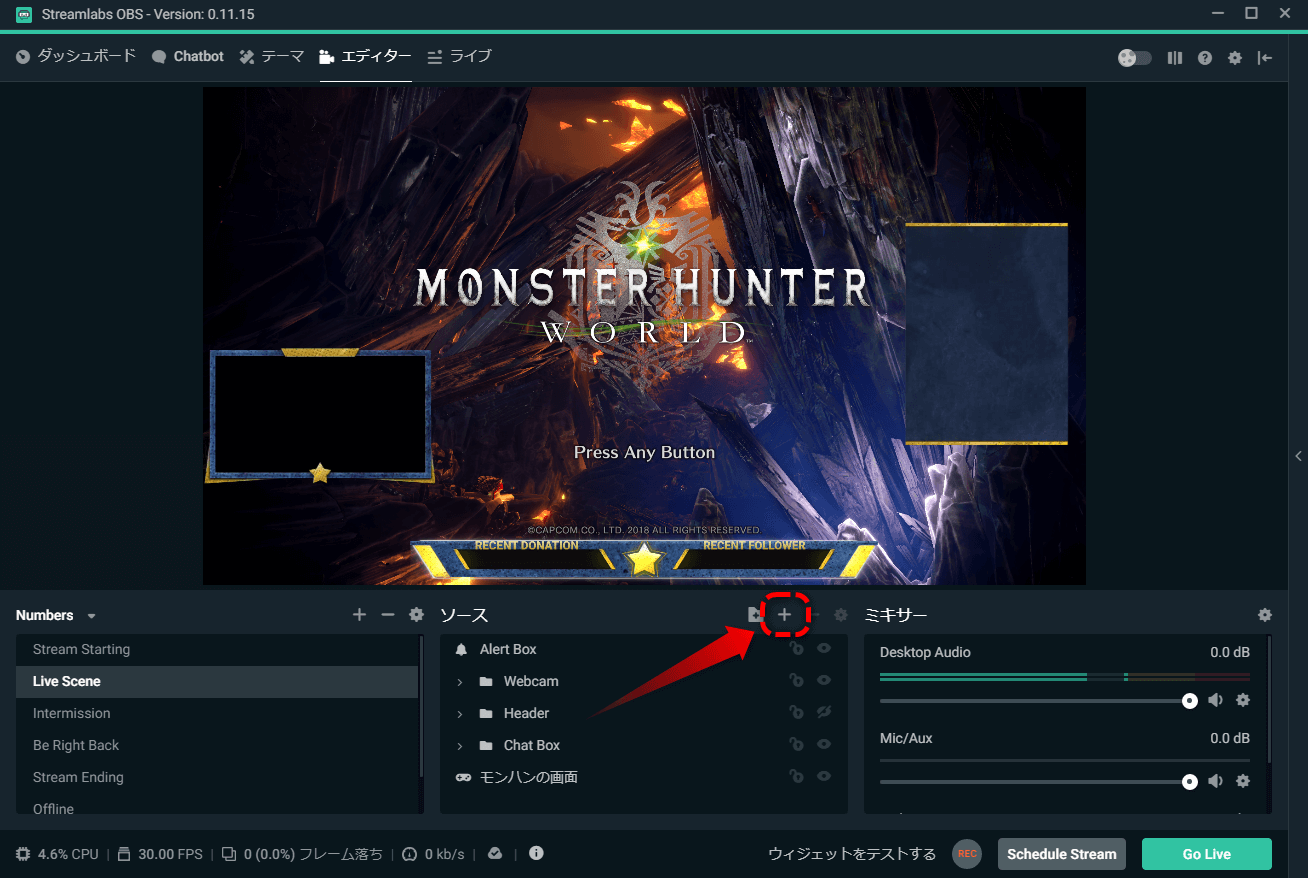Select the Header folder row
Viewport: 1308px width, 878px height.
coord(644,713)
